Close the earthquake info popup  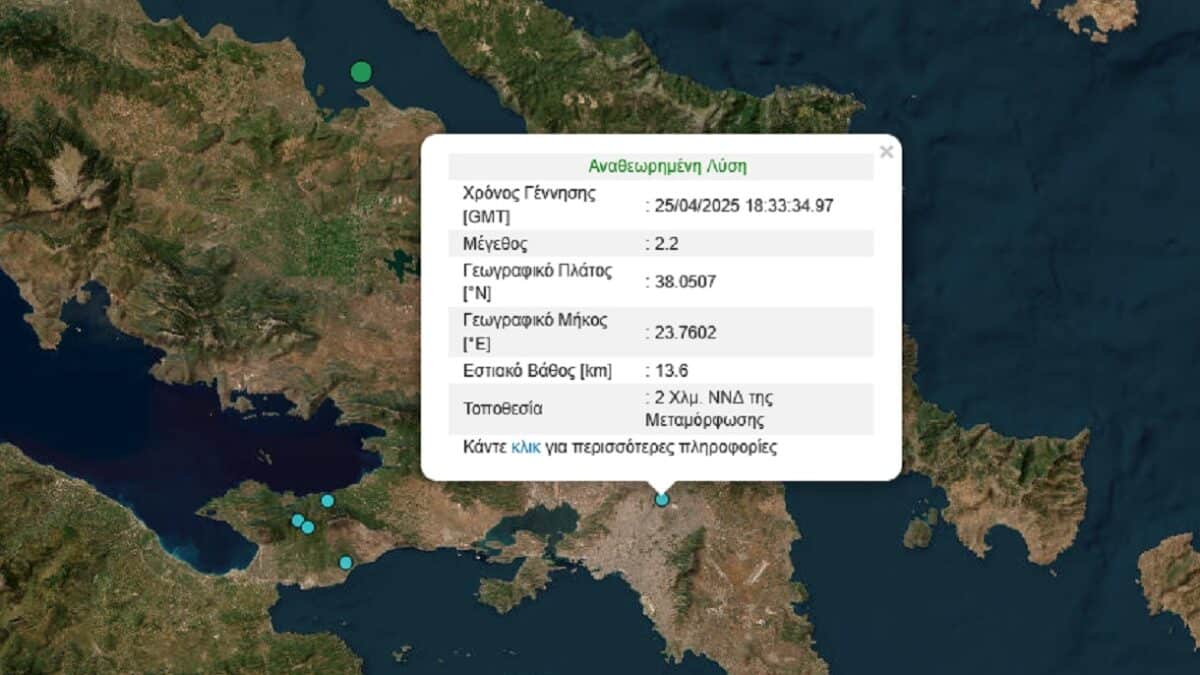[885, 152]
